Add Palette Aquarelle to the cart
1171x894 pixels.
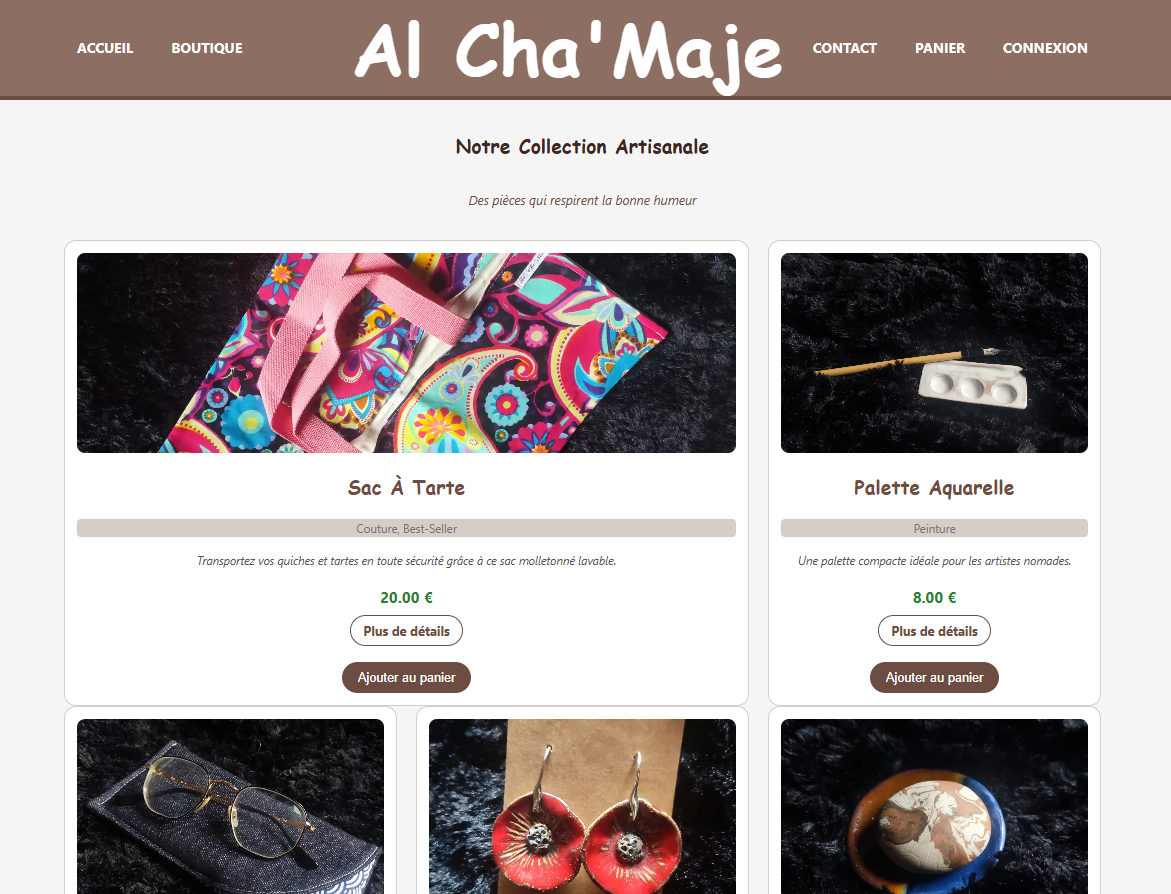click(x=934, y=677)
